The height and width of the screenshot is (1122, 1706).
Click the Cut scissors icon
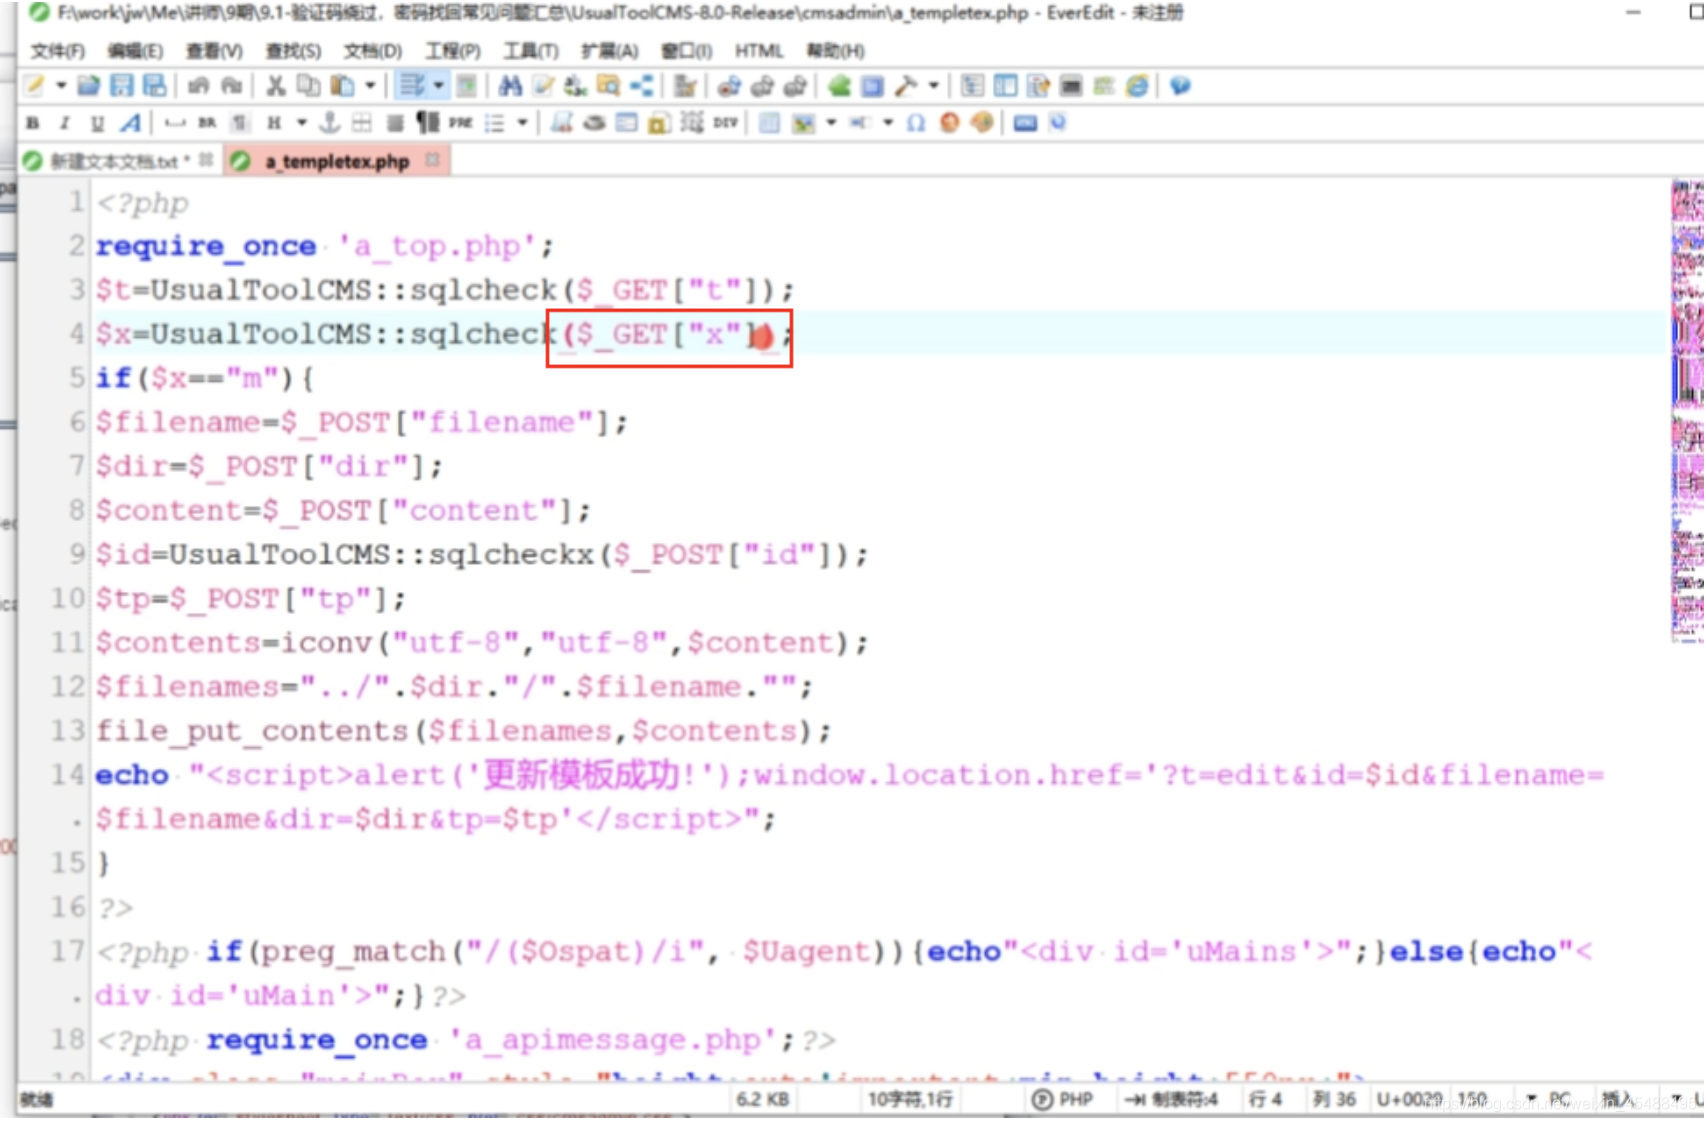point(276,86)
